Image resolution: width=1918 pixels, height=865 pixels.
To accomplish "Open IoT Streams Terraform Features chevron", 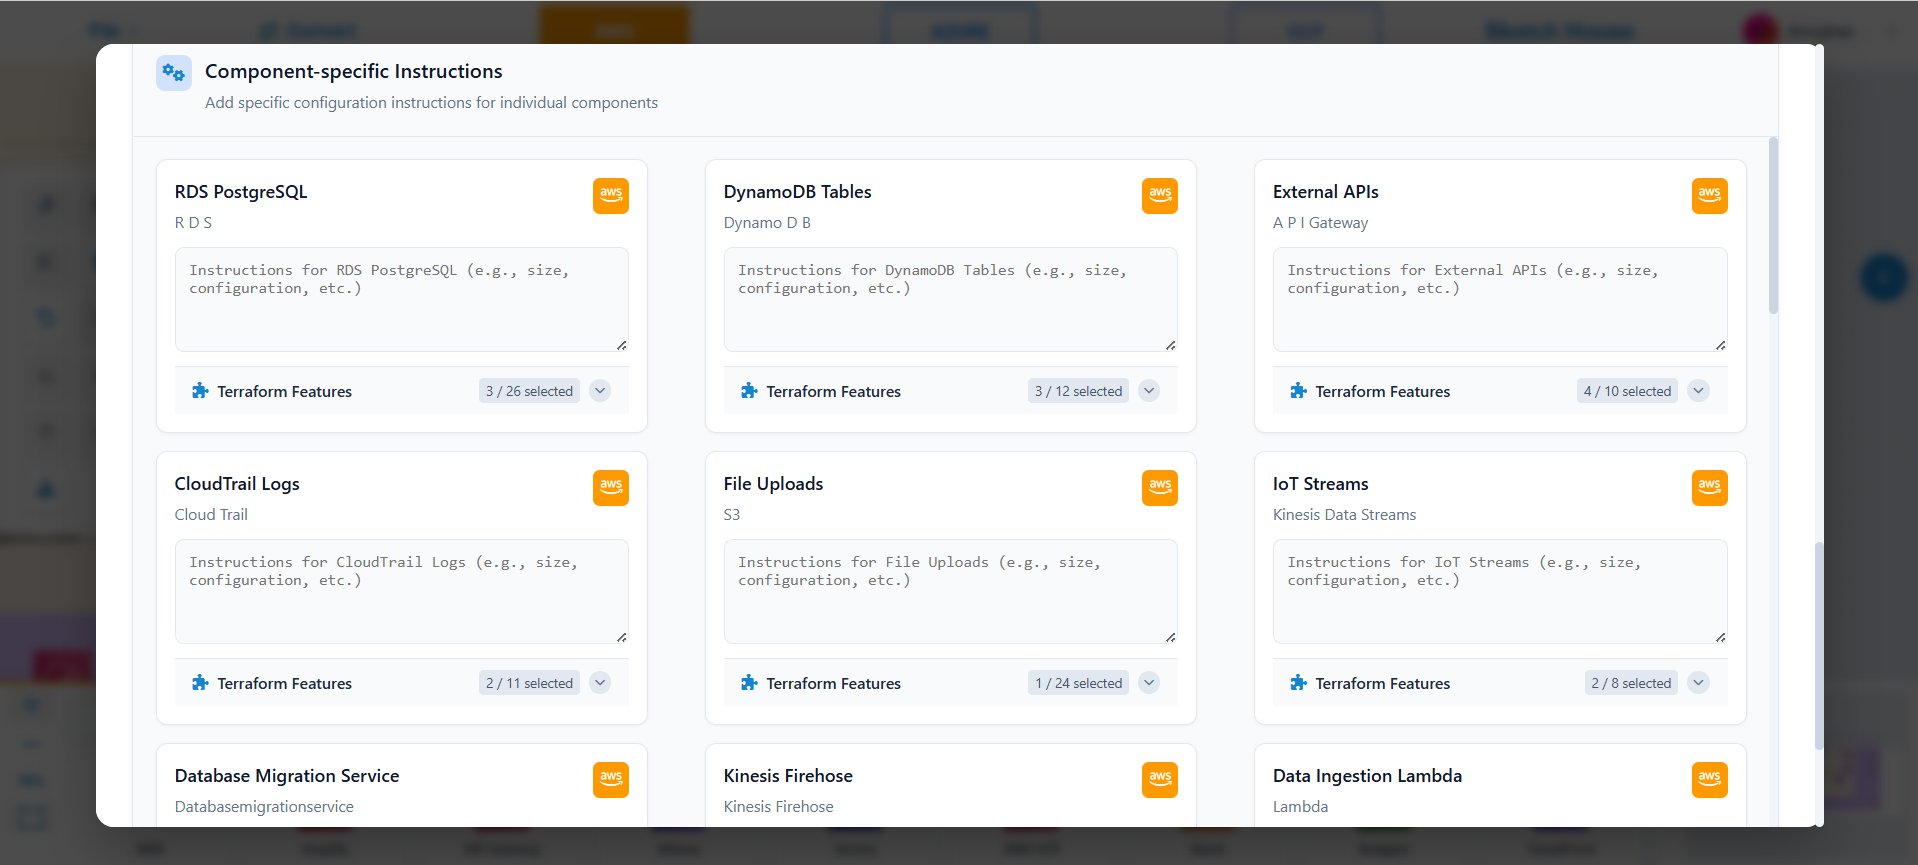I will pyautogui.click(x=1698, y=683).
